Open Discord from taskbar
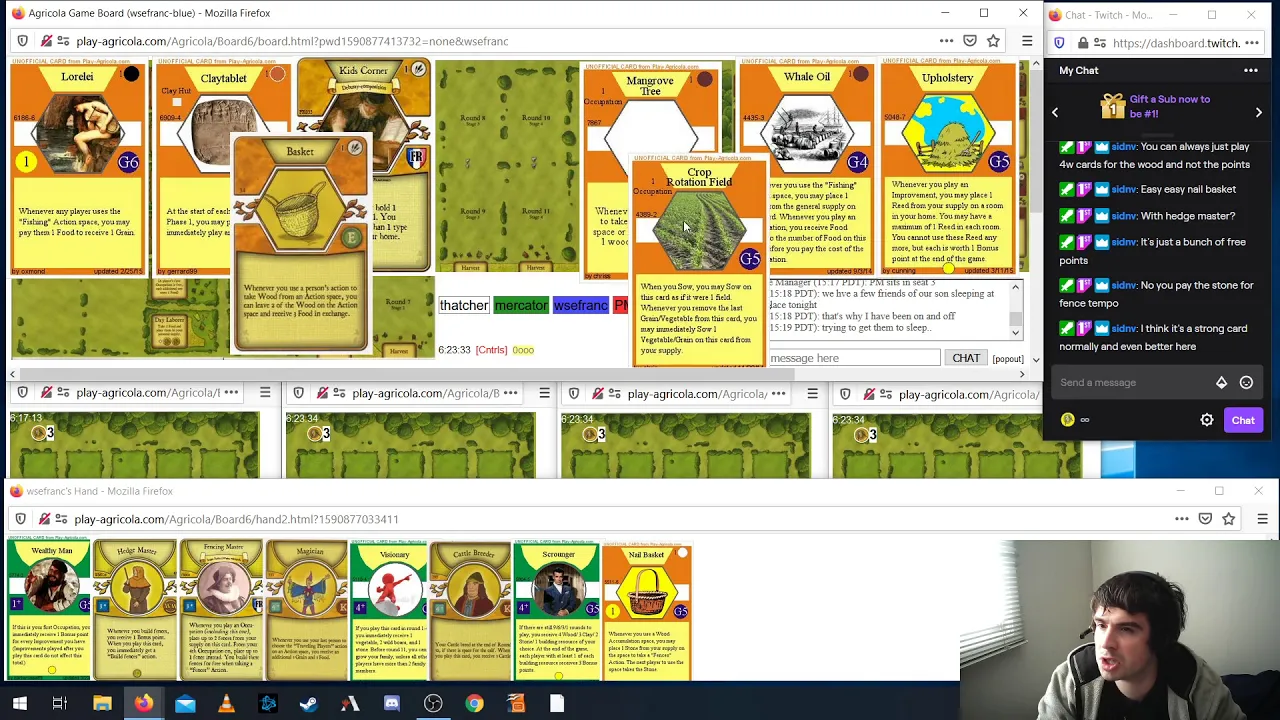 pyautogui.click(x=392, y=704)
